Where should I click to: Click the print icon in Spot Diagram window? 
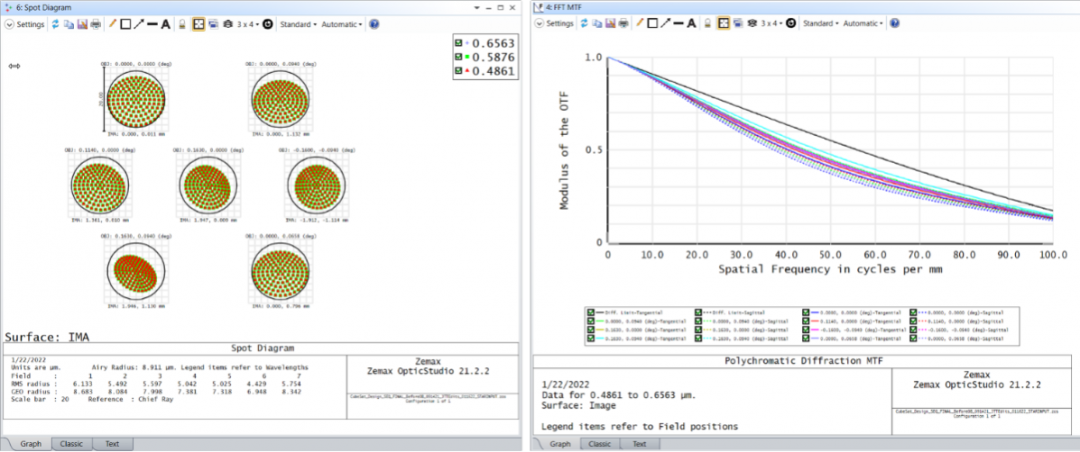pyautogui.click(x=95, y=23)
